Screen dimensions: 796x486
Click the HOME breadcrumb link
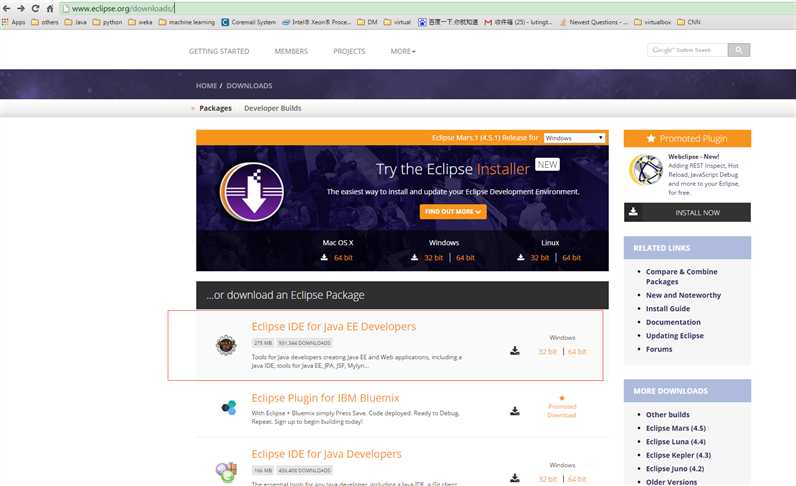(x=206, y=86)
